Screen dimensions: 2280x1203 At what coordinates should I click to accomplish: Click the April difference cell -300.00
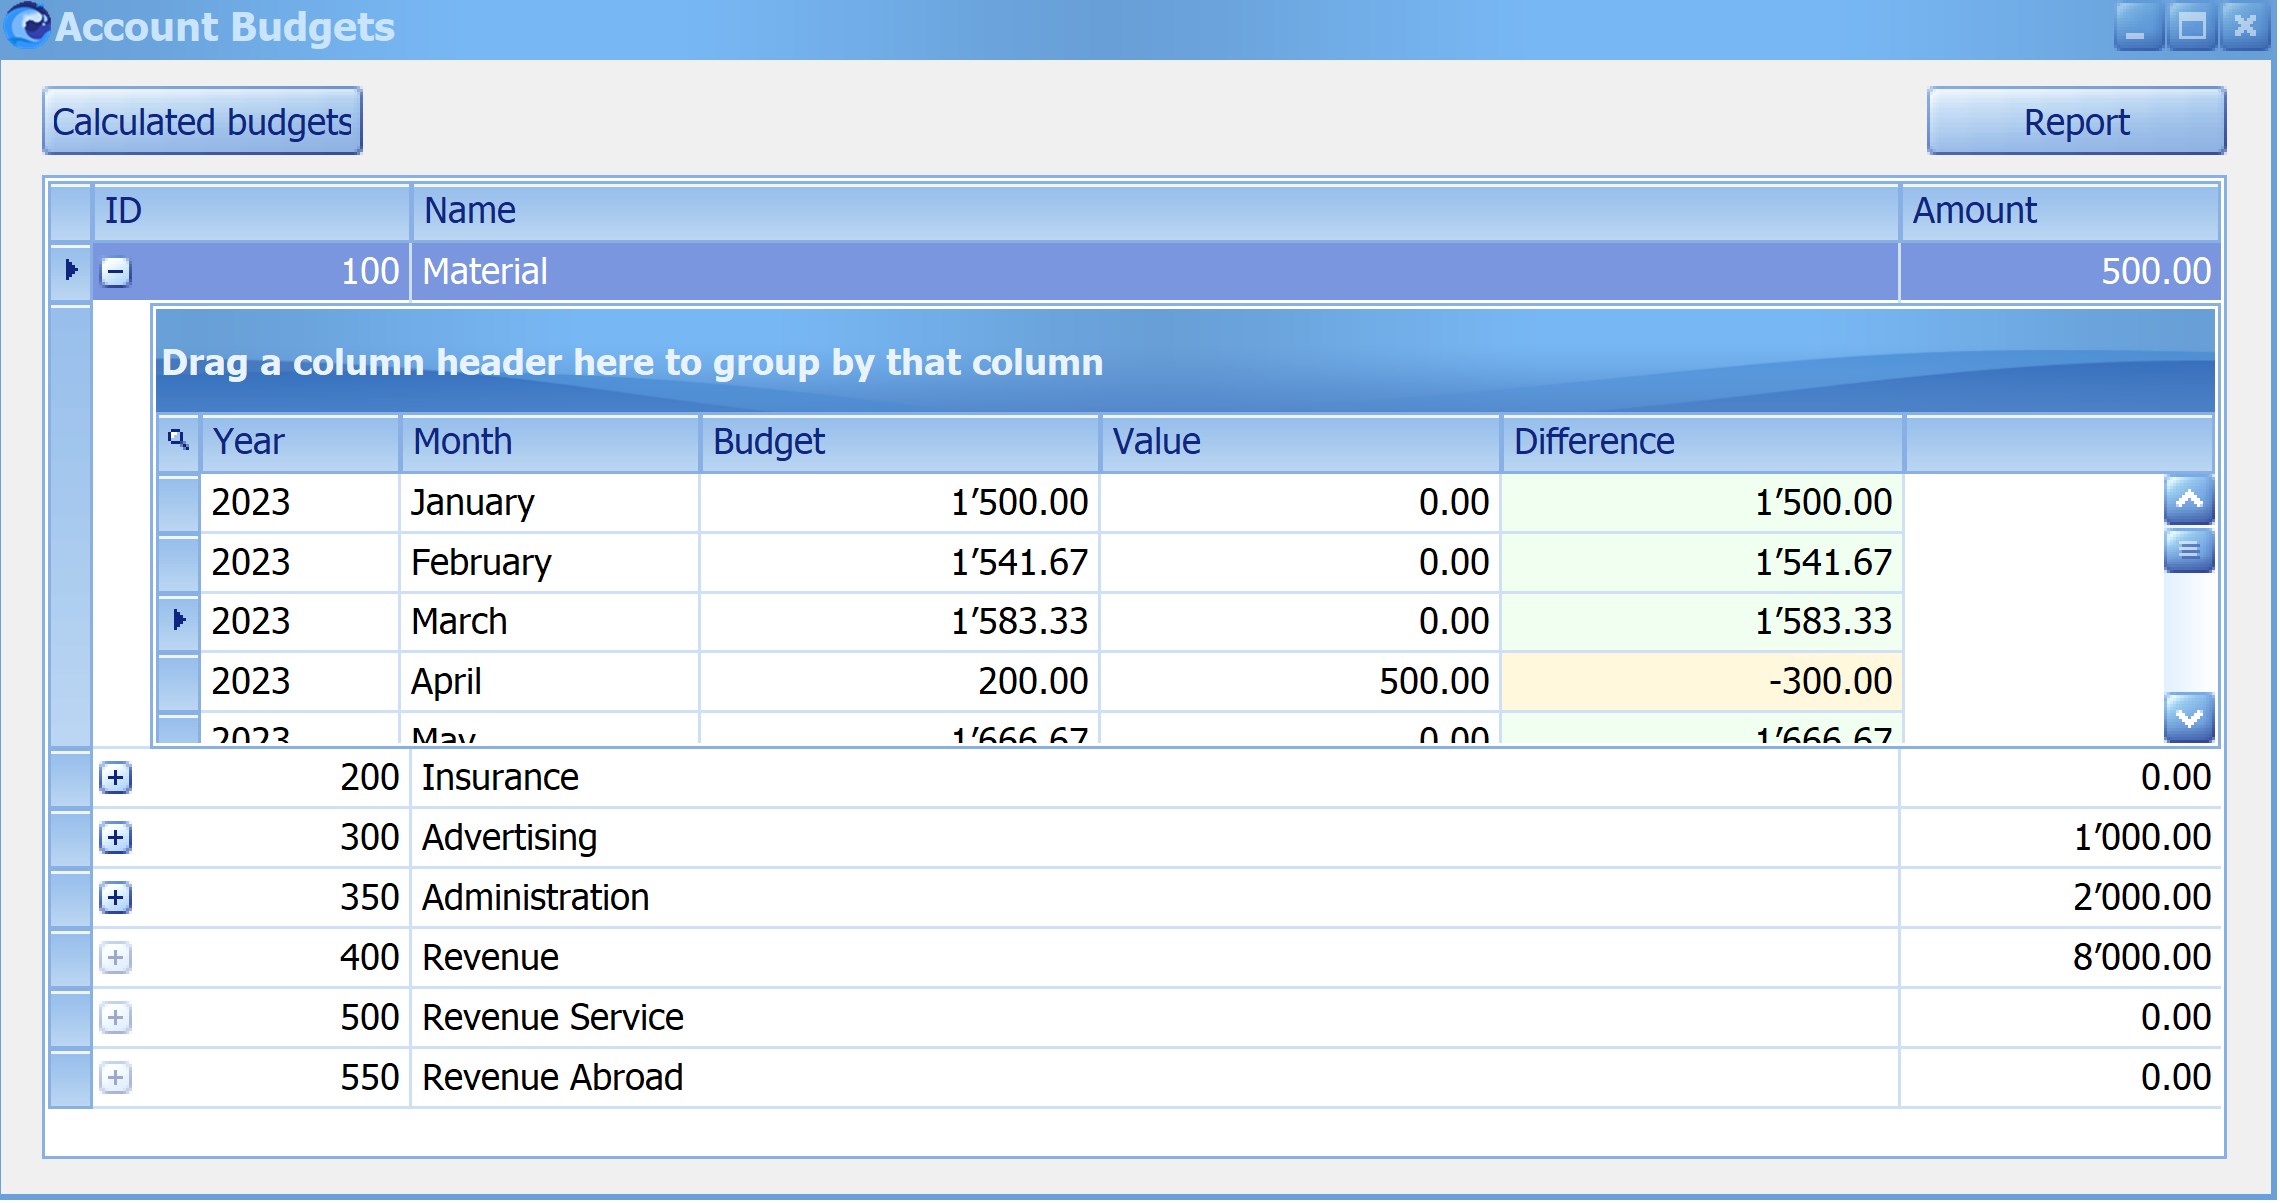1702,682
